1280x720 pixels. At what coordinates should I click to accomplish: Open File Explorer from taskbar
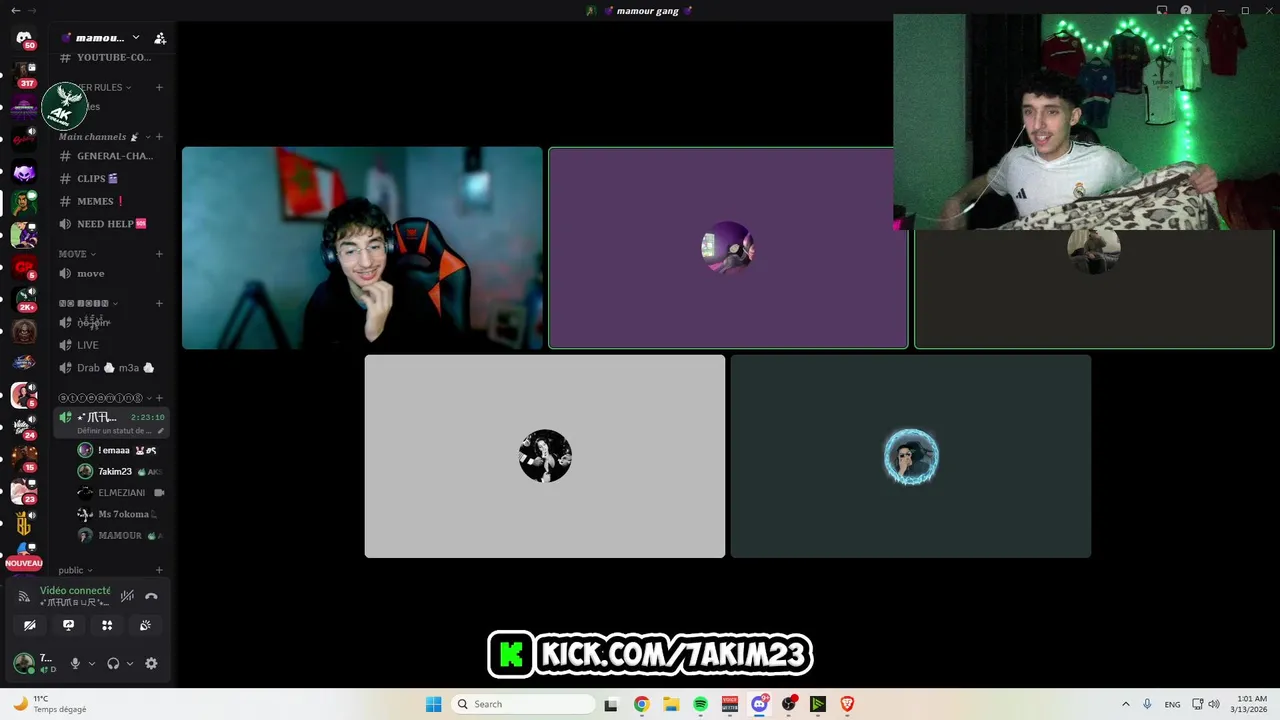point(671,704)
